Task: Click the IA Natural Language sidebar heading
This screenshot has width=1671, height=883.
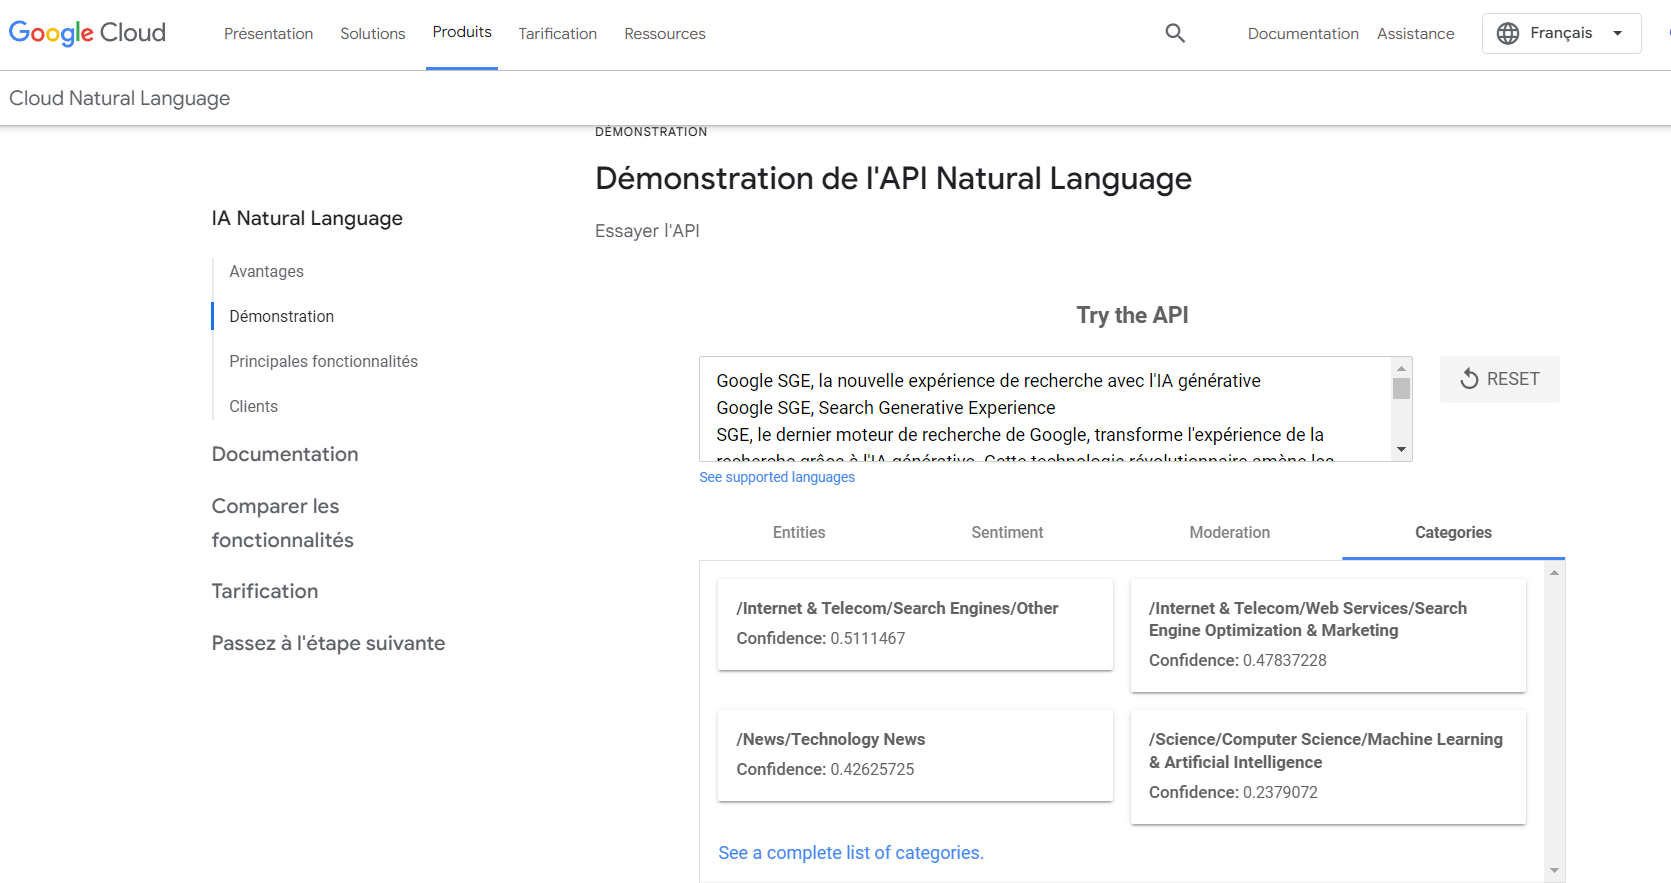Action: tap(307, 218)
